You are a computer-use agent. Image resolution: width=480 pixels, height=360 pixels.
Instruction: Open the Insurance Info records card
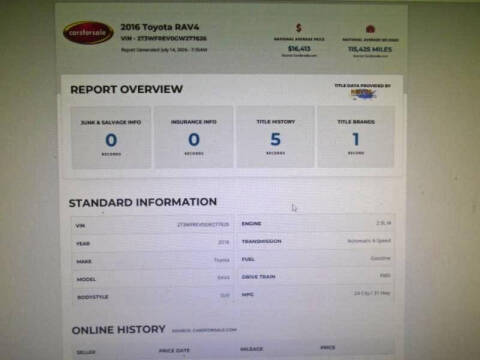194,137
